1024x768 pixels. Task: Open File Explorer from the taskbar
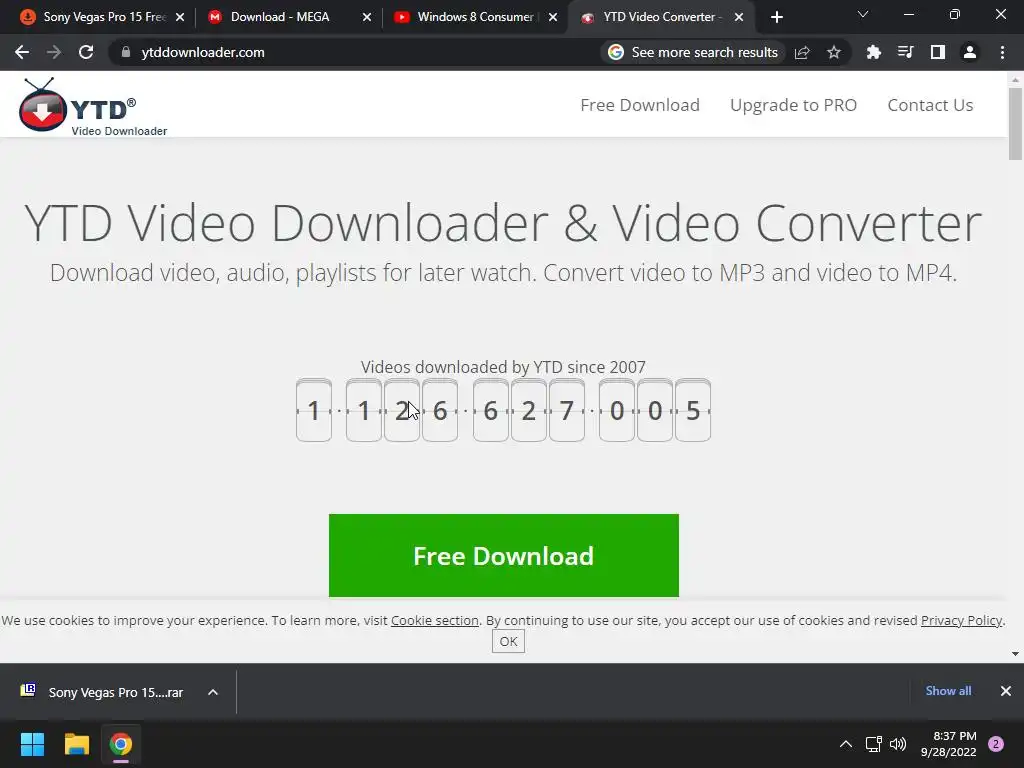coord(76,744)
